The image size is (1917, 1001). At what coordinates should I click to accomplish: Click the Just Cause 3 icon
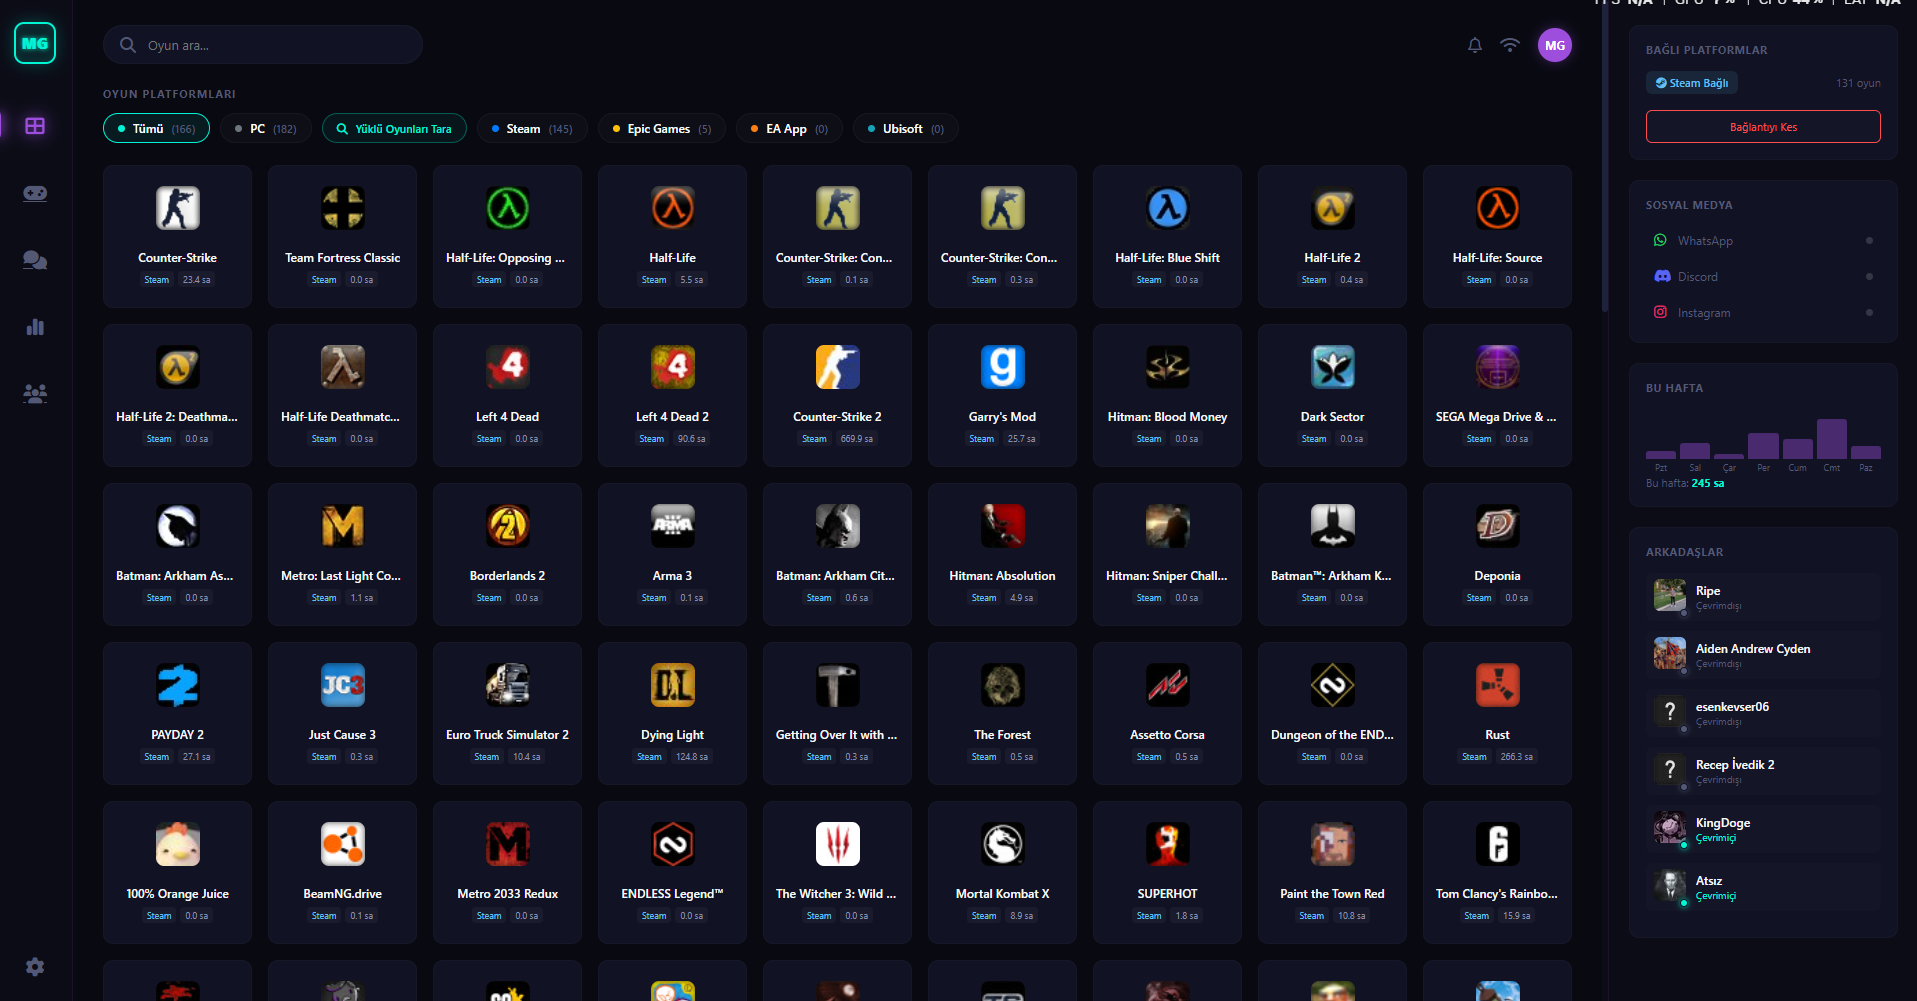(343, 685)
